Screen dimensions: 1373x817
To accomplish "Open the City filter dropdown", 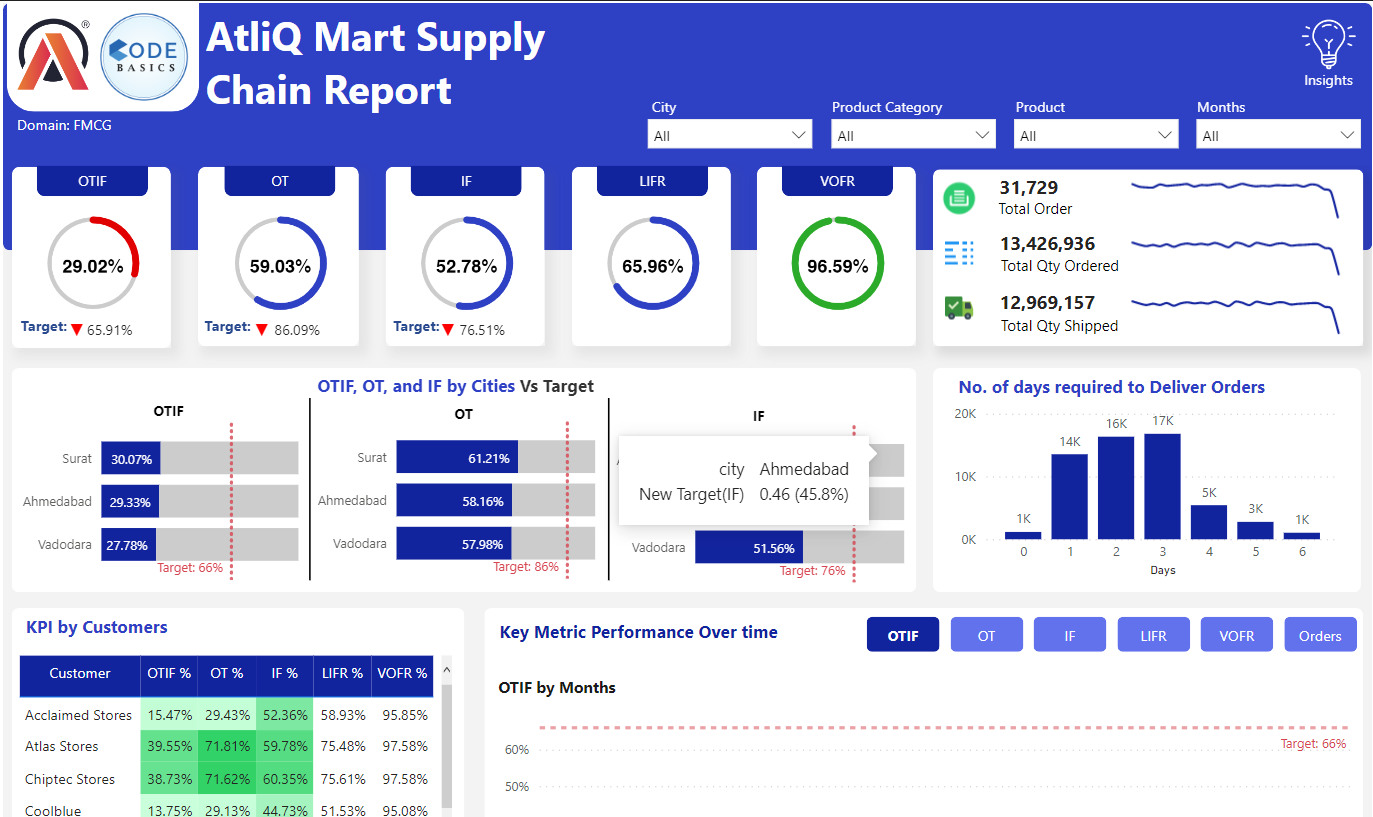I will tap(729, 133).
